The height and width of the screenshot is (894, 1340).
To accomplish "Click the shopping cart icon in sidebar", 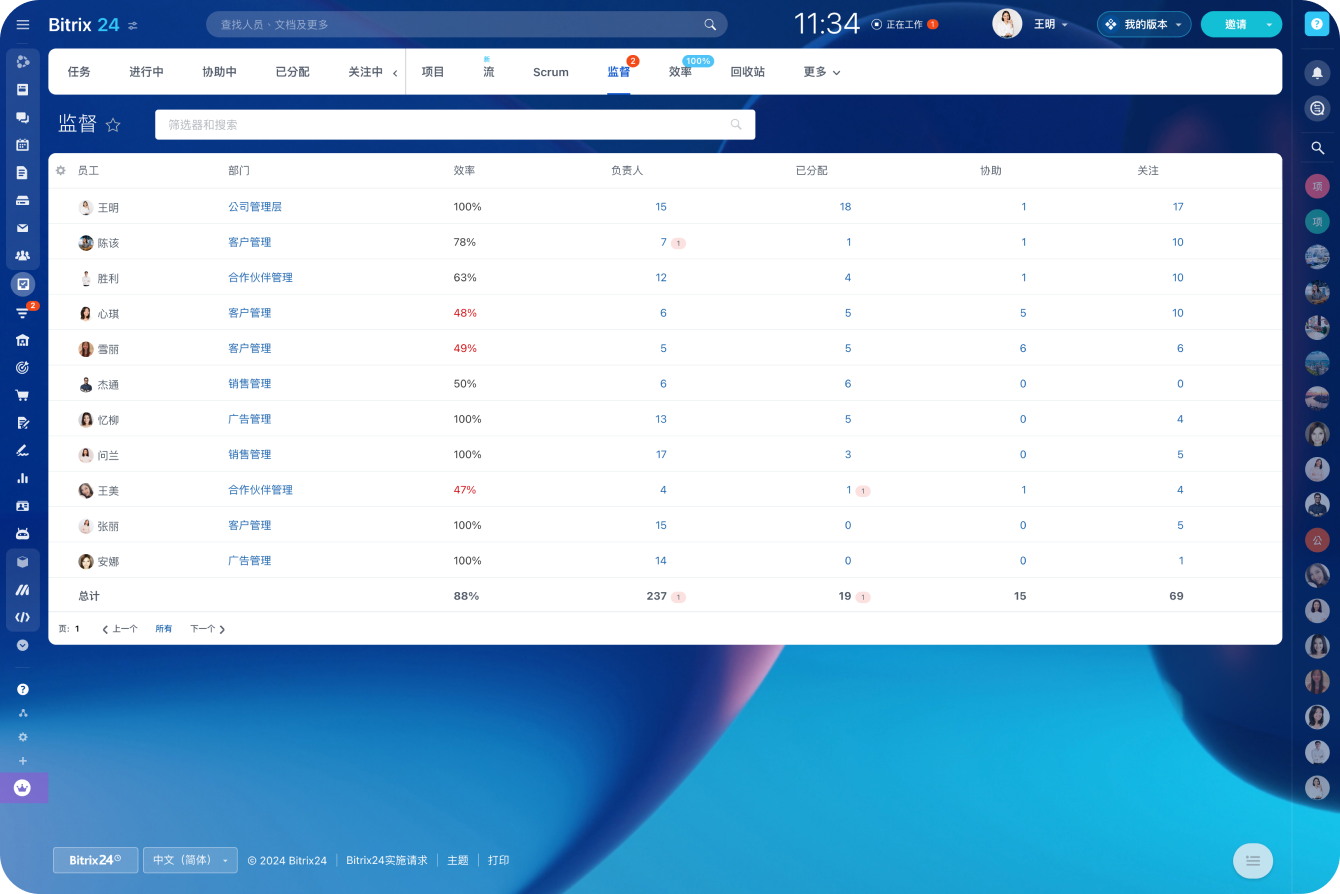I will tap(23, 395).
